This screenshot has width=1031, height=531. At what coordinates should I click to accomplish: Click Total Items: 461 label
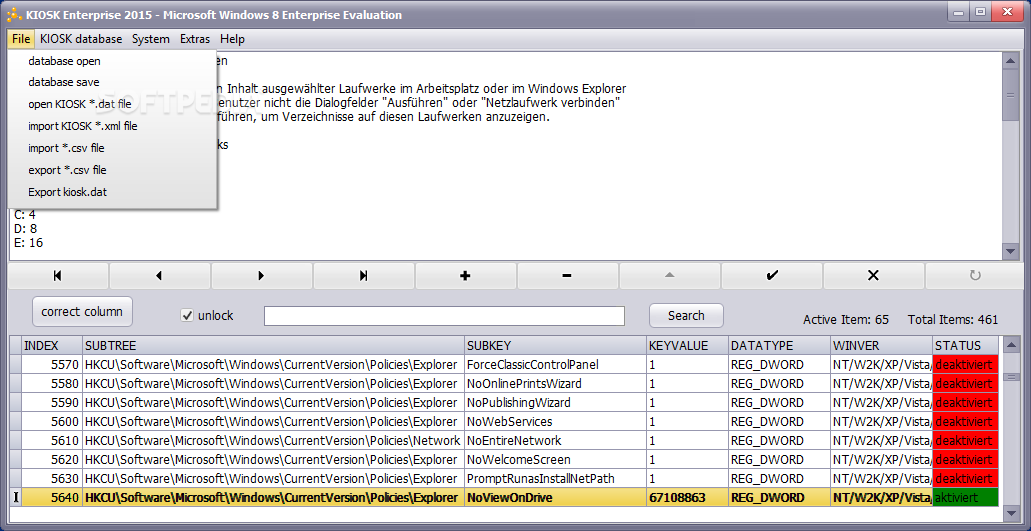pos(953,320)
